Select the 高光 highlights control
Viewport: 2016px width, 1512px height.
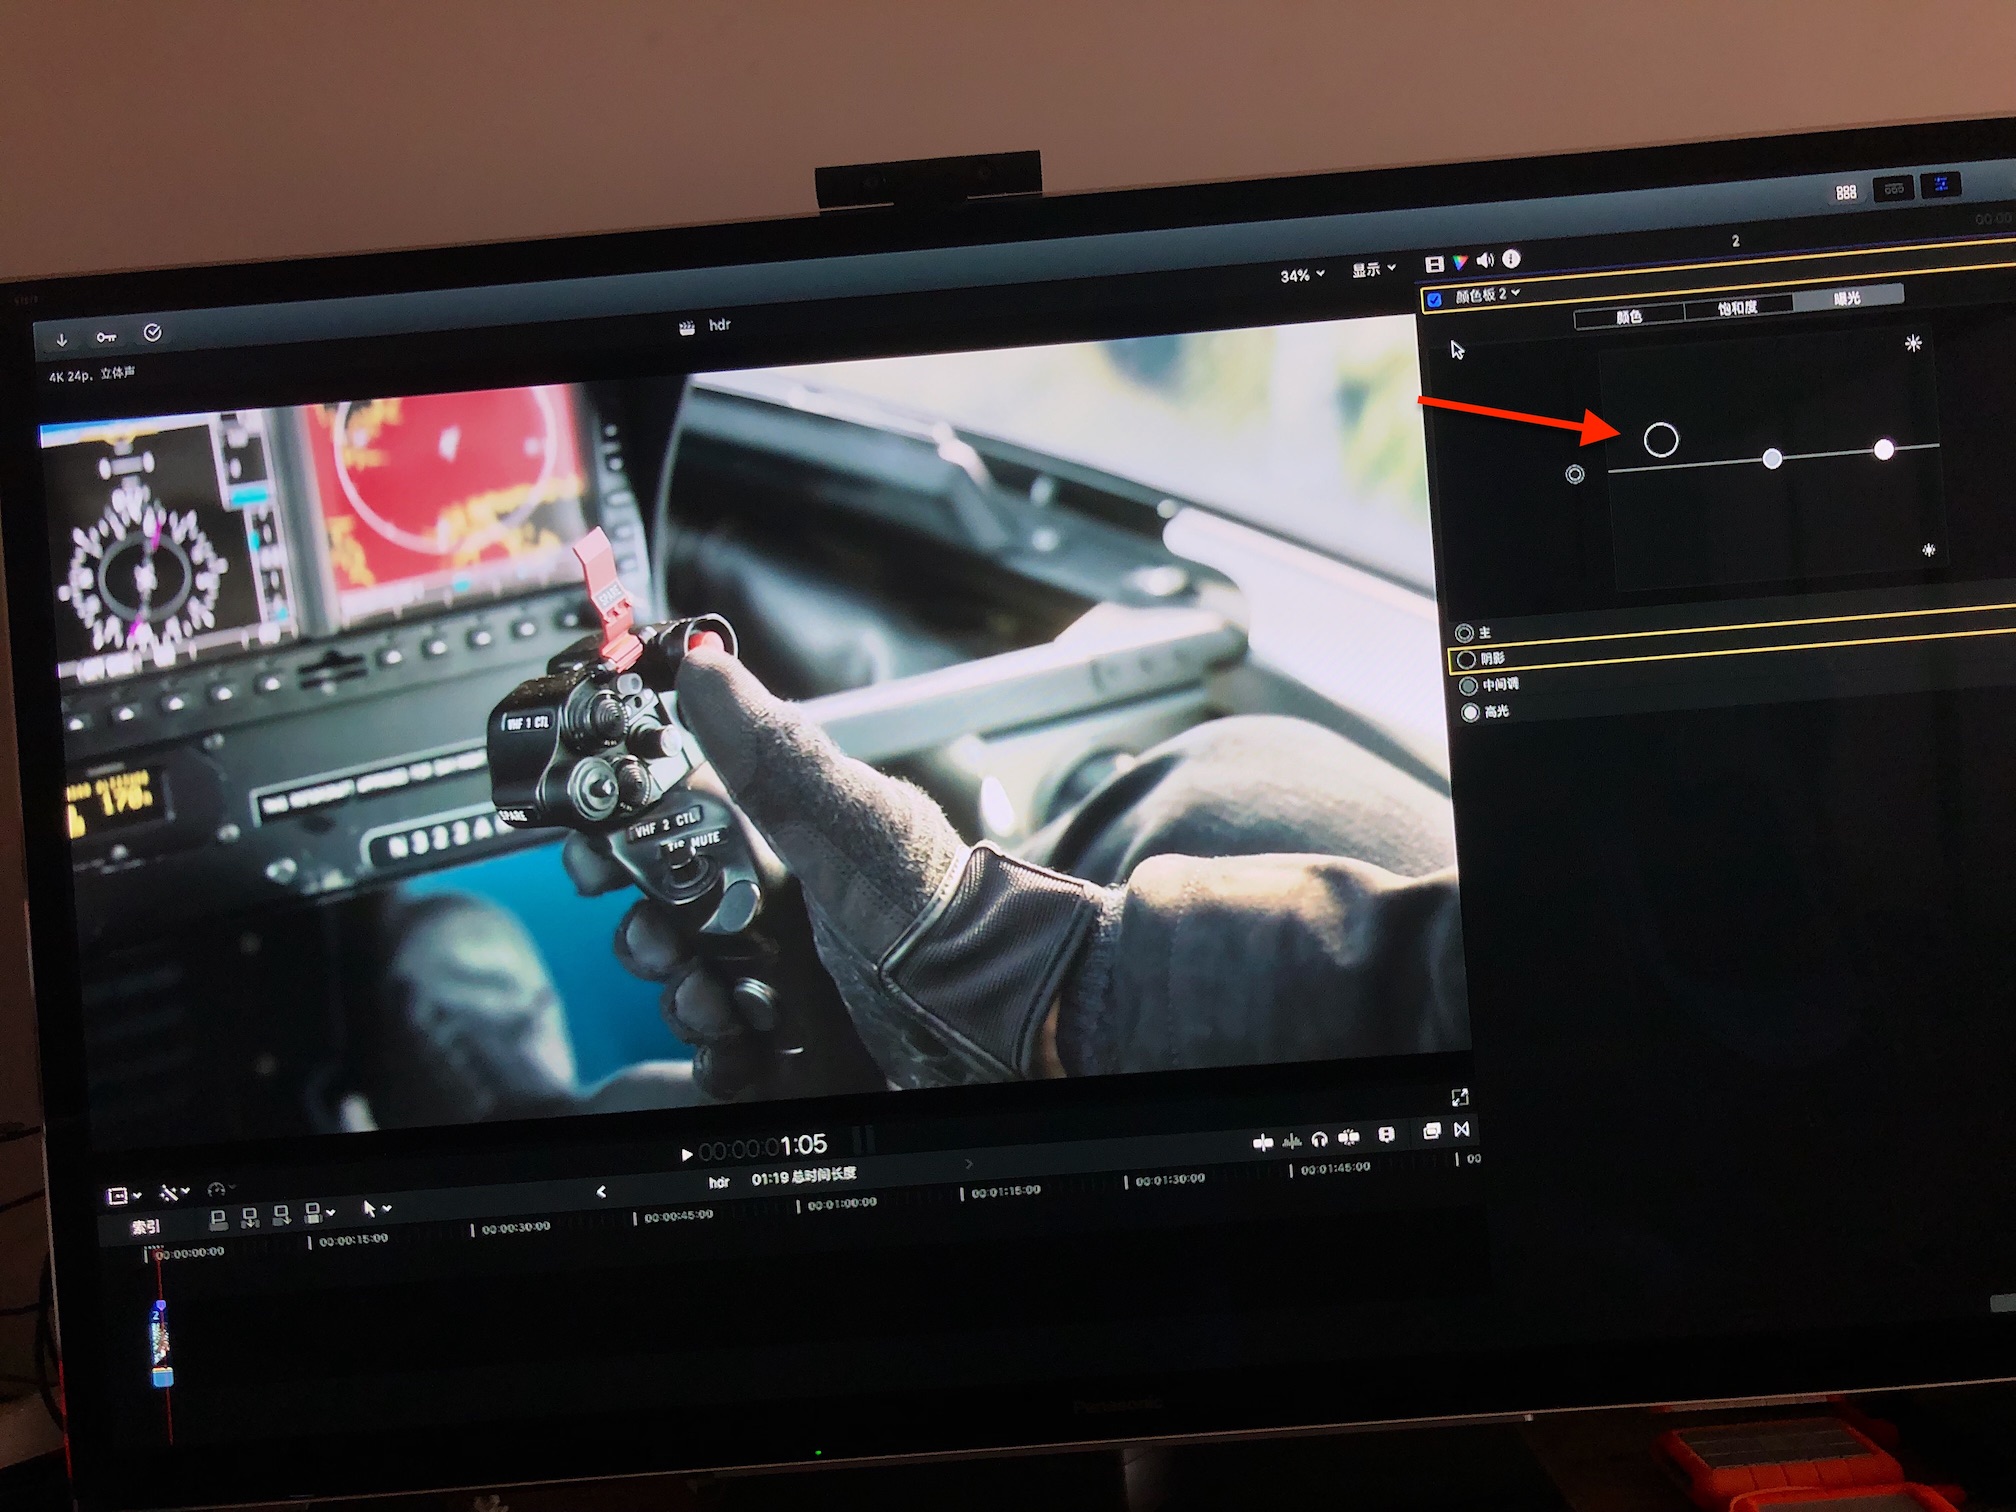tap(1470, 713)
